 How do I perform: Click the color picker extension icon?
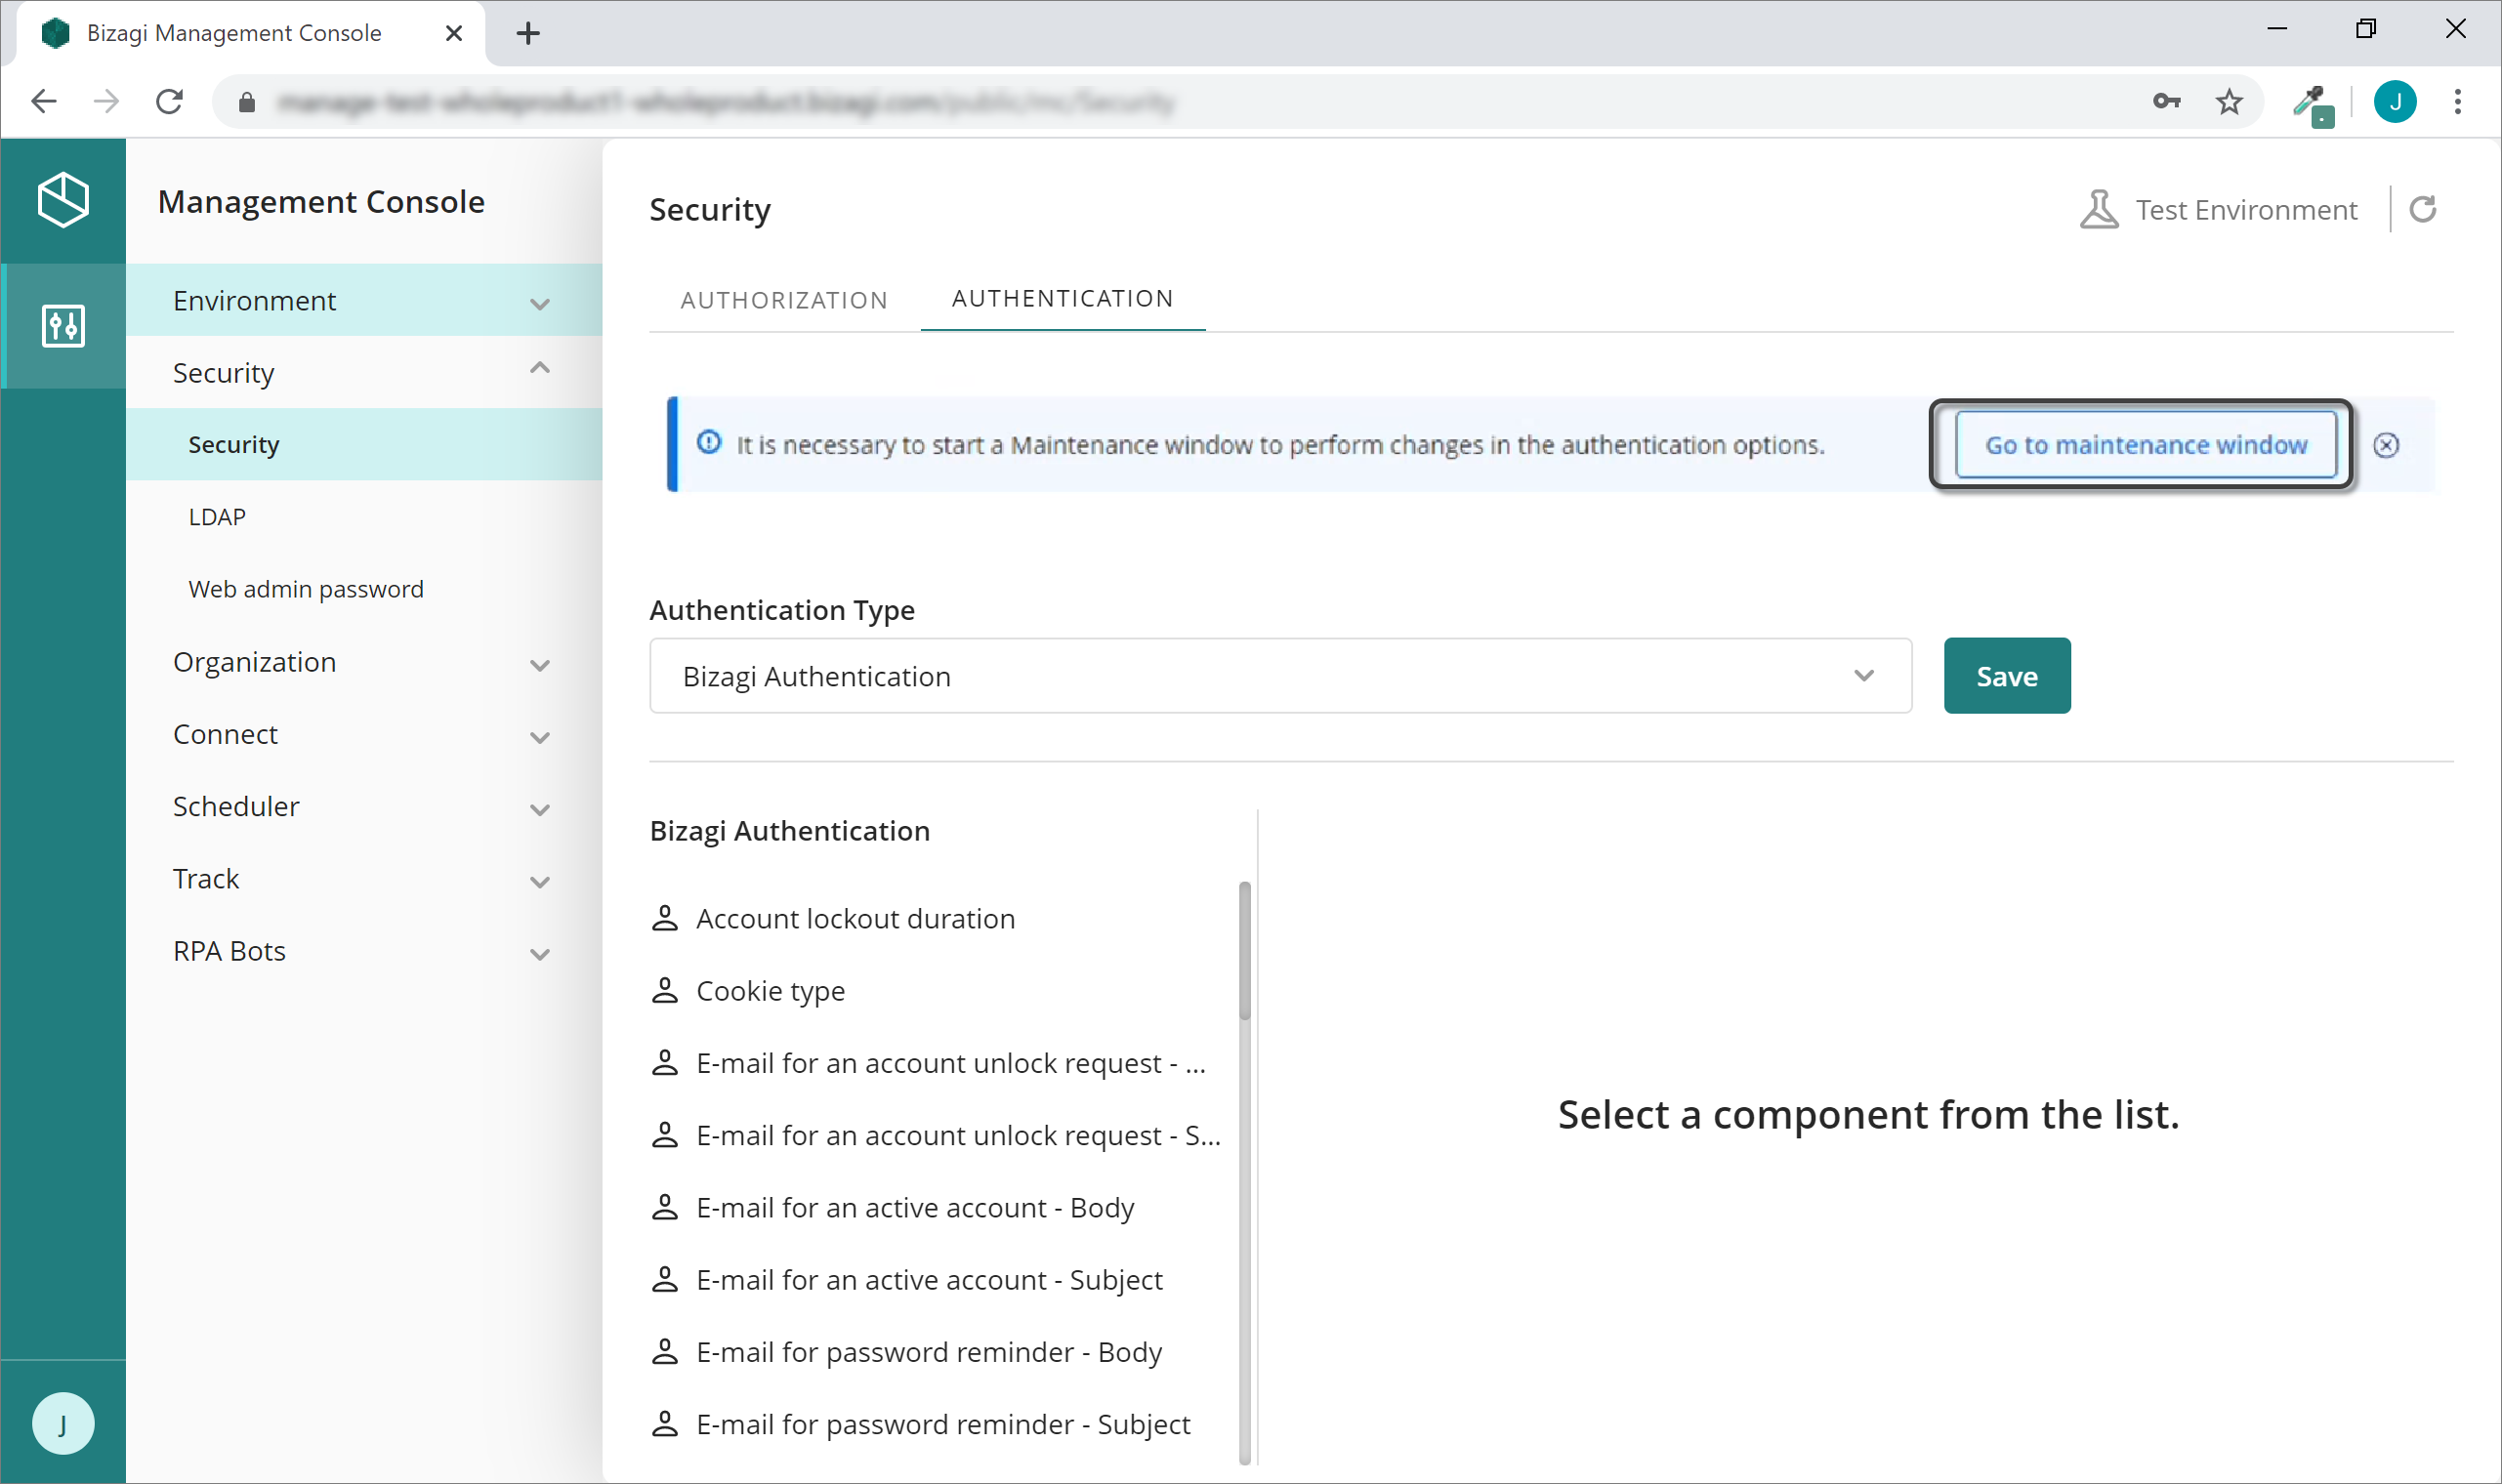click(2312, 104)
